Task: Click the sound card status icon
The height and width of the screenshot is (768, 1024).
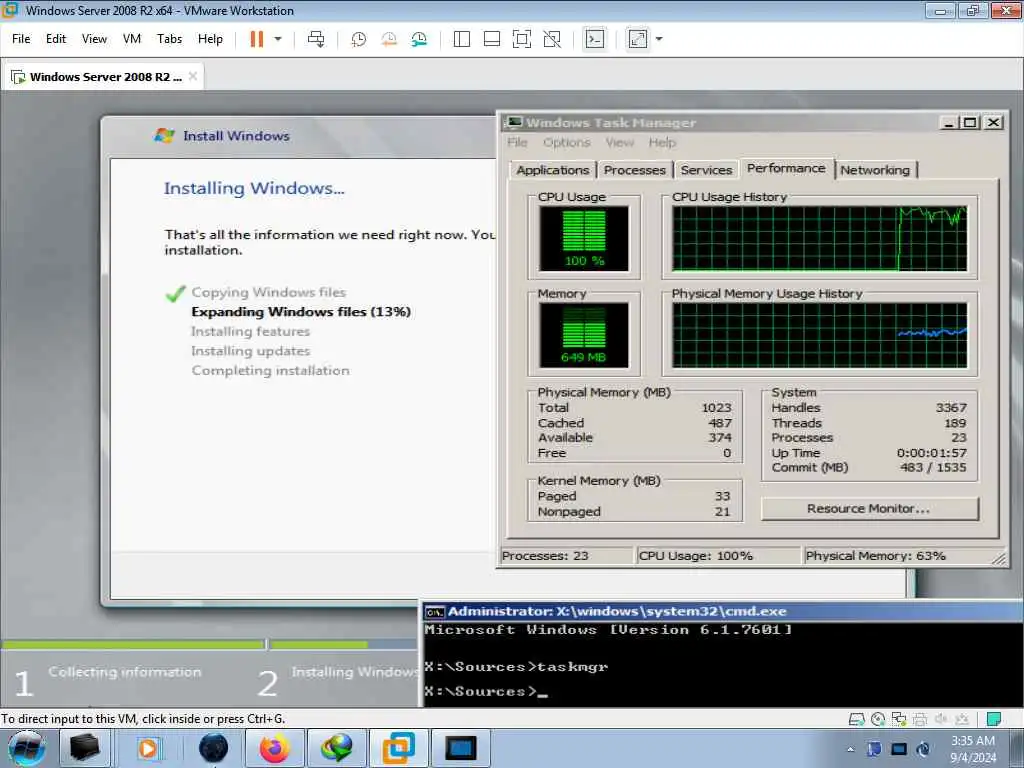Action: tap(940, 719)
